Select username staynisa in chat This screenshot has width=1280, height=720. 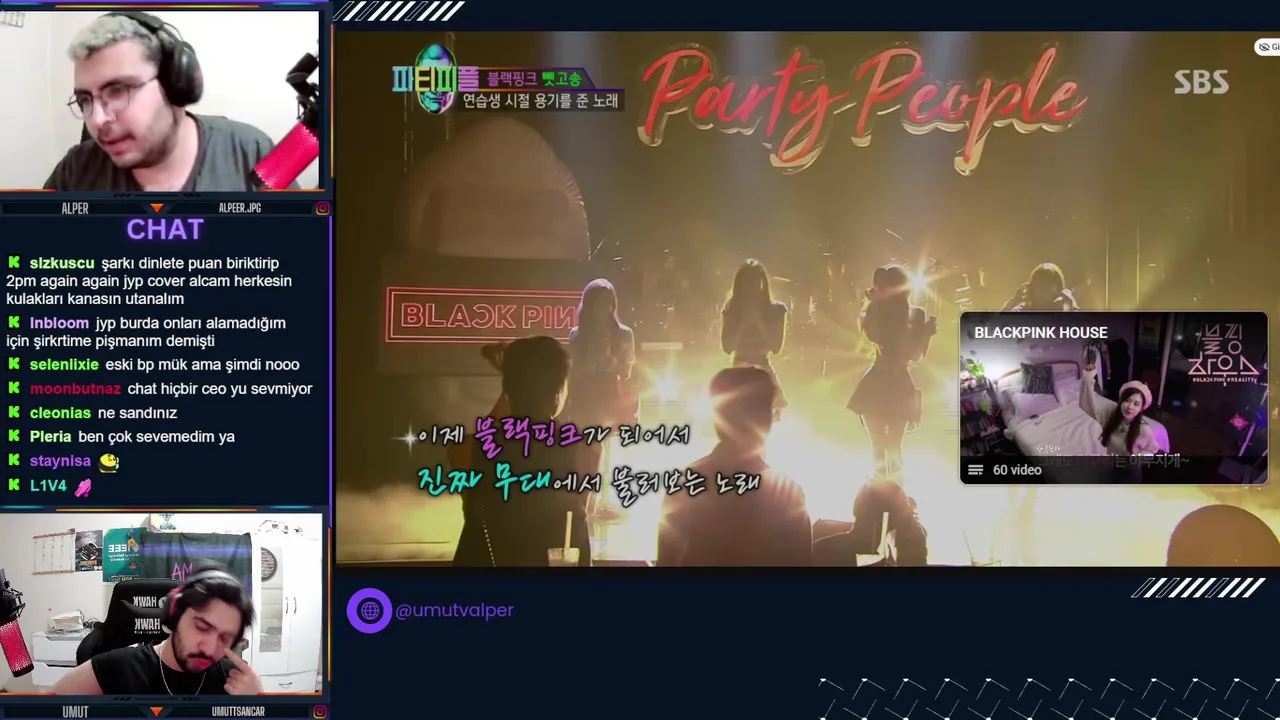60,461
